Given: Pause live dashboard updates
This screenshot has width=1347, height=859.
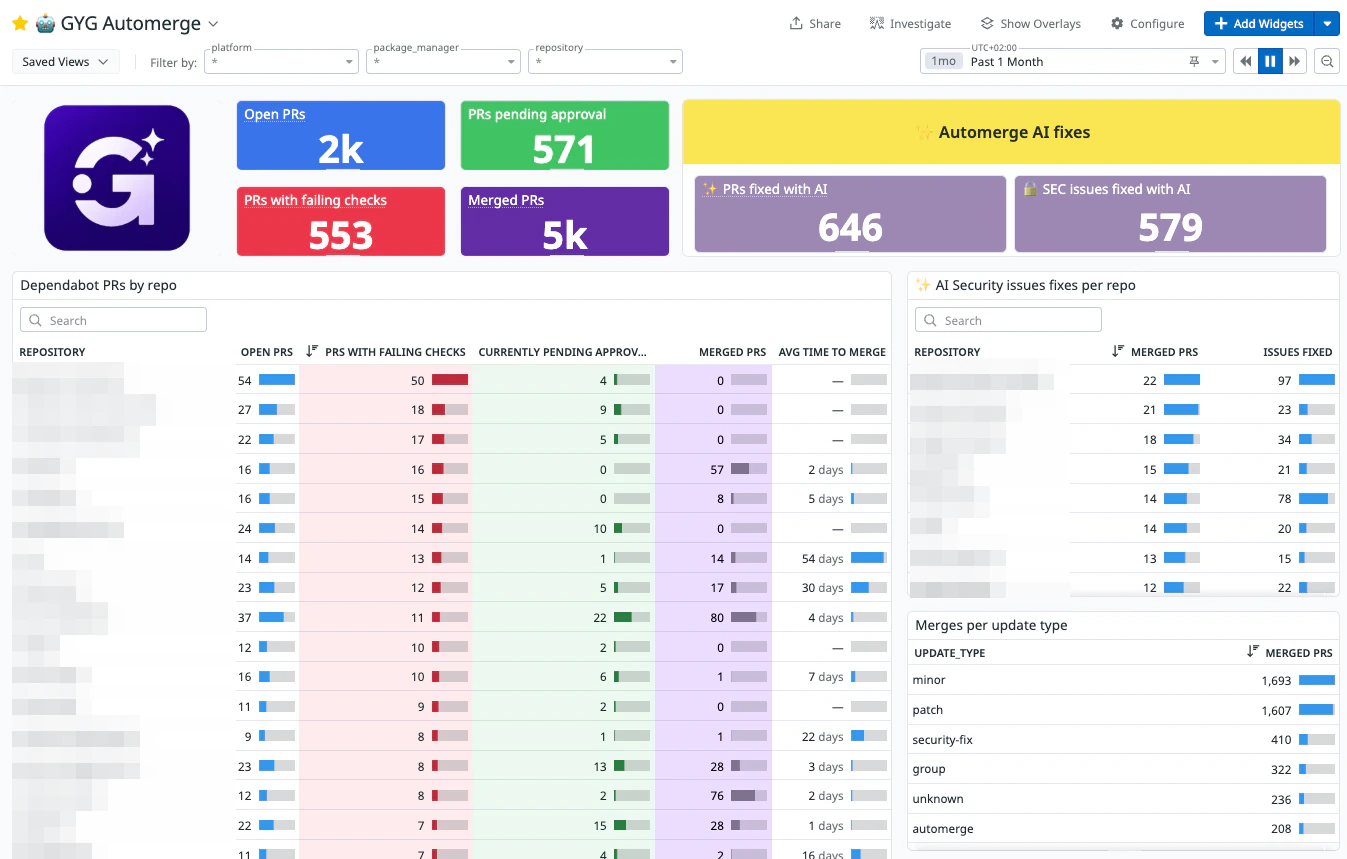Looking at the screenshot, I should pos(1270,61).
